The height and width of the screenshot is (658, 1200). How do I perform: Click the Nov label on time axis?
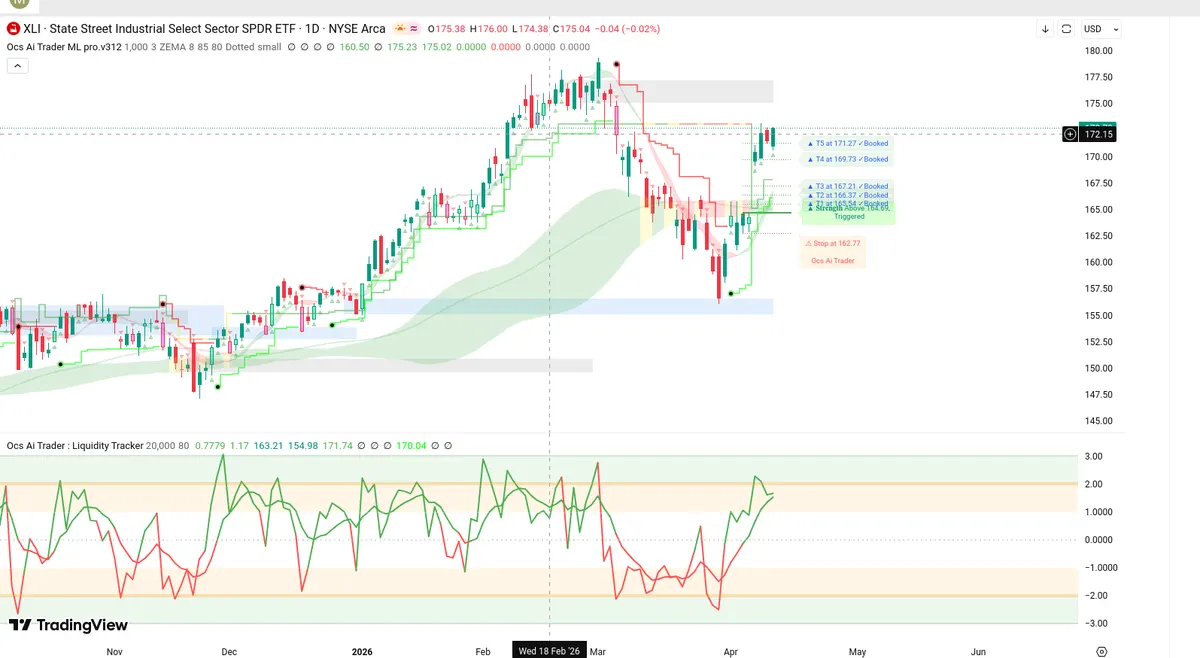tap(114, 651)
